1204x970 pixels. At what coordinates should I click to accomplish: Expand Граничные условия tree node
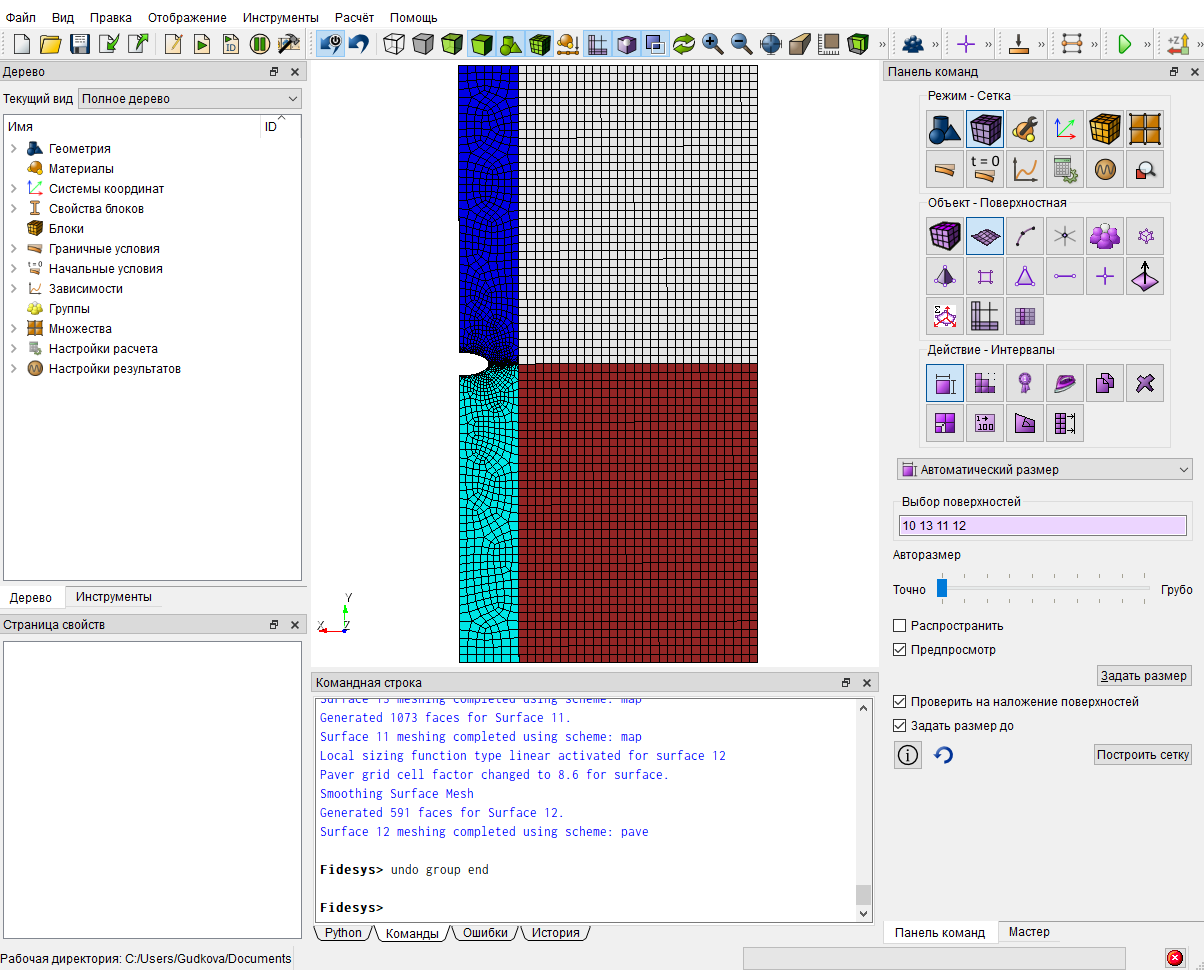pos(14,249)
